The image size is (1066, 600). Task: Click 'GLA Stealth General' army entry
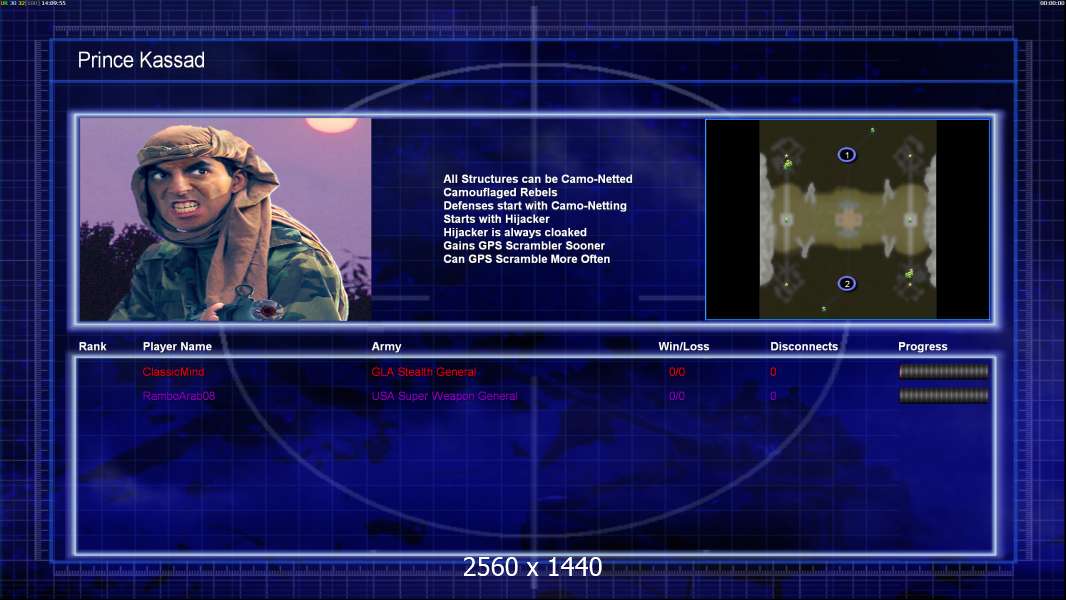coord(424,372)
